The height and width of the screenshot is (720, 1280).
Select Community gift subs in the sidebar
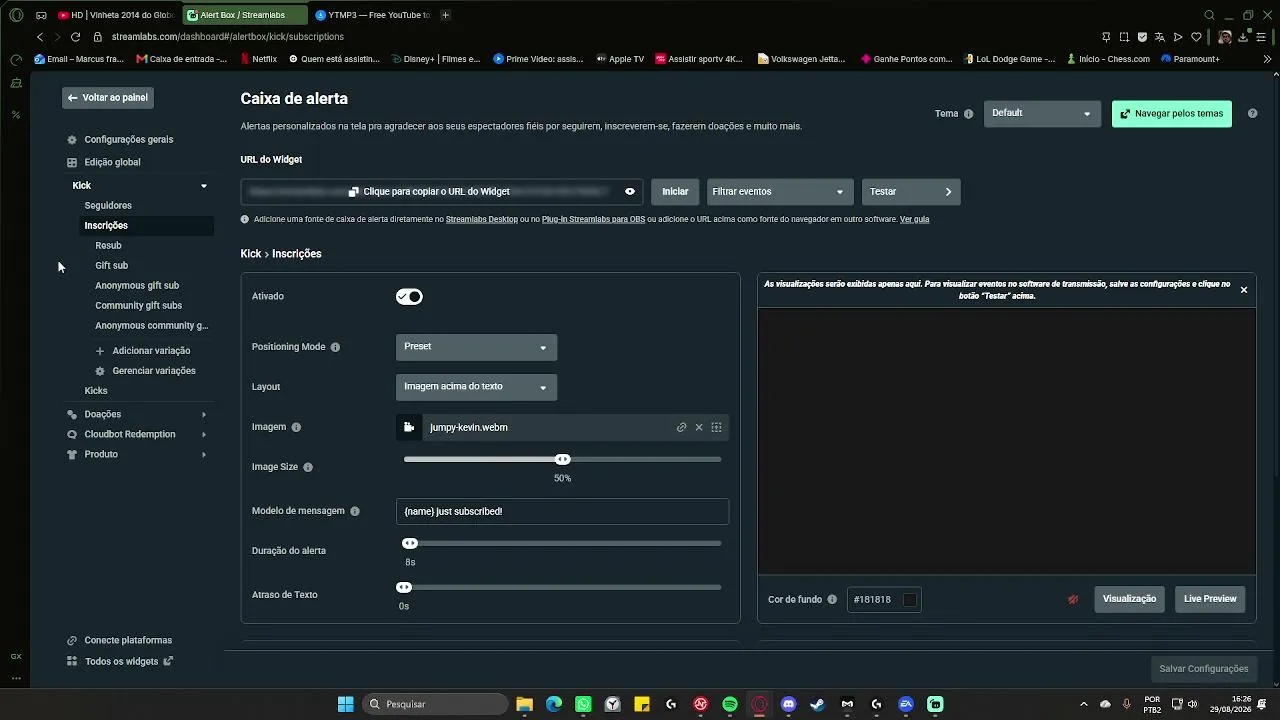click(x=138, y=306)
